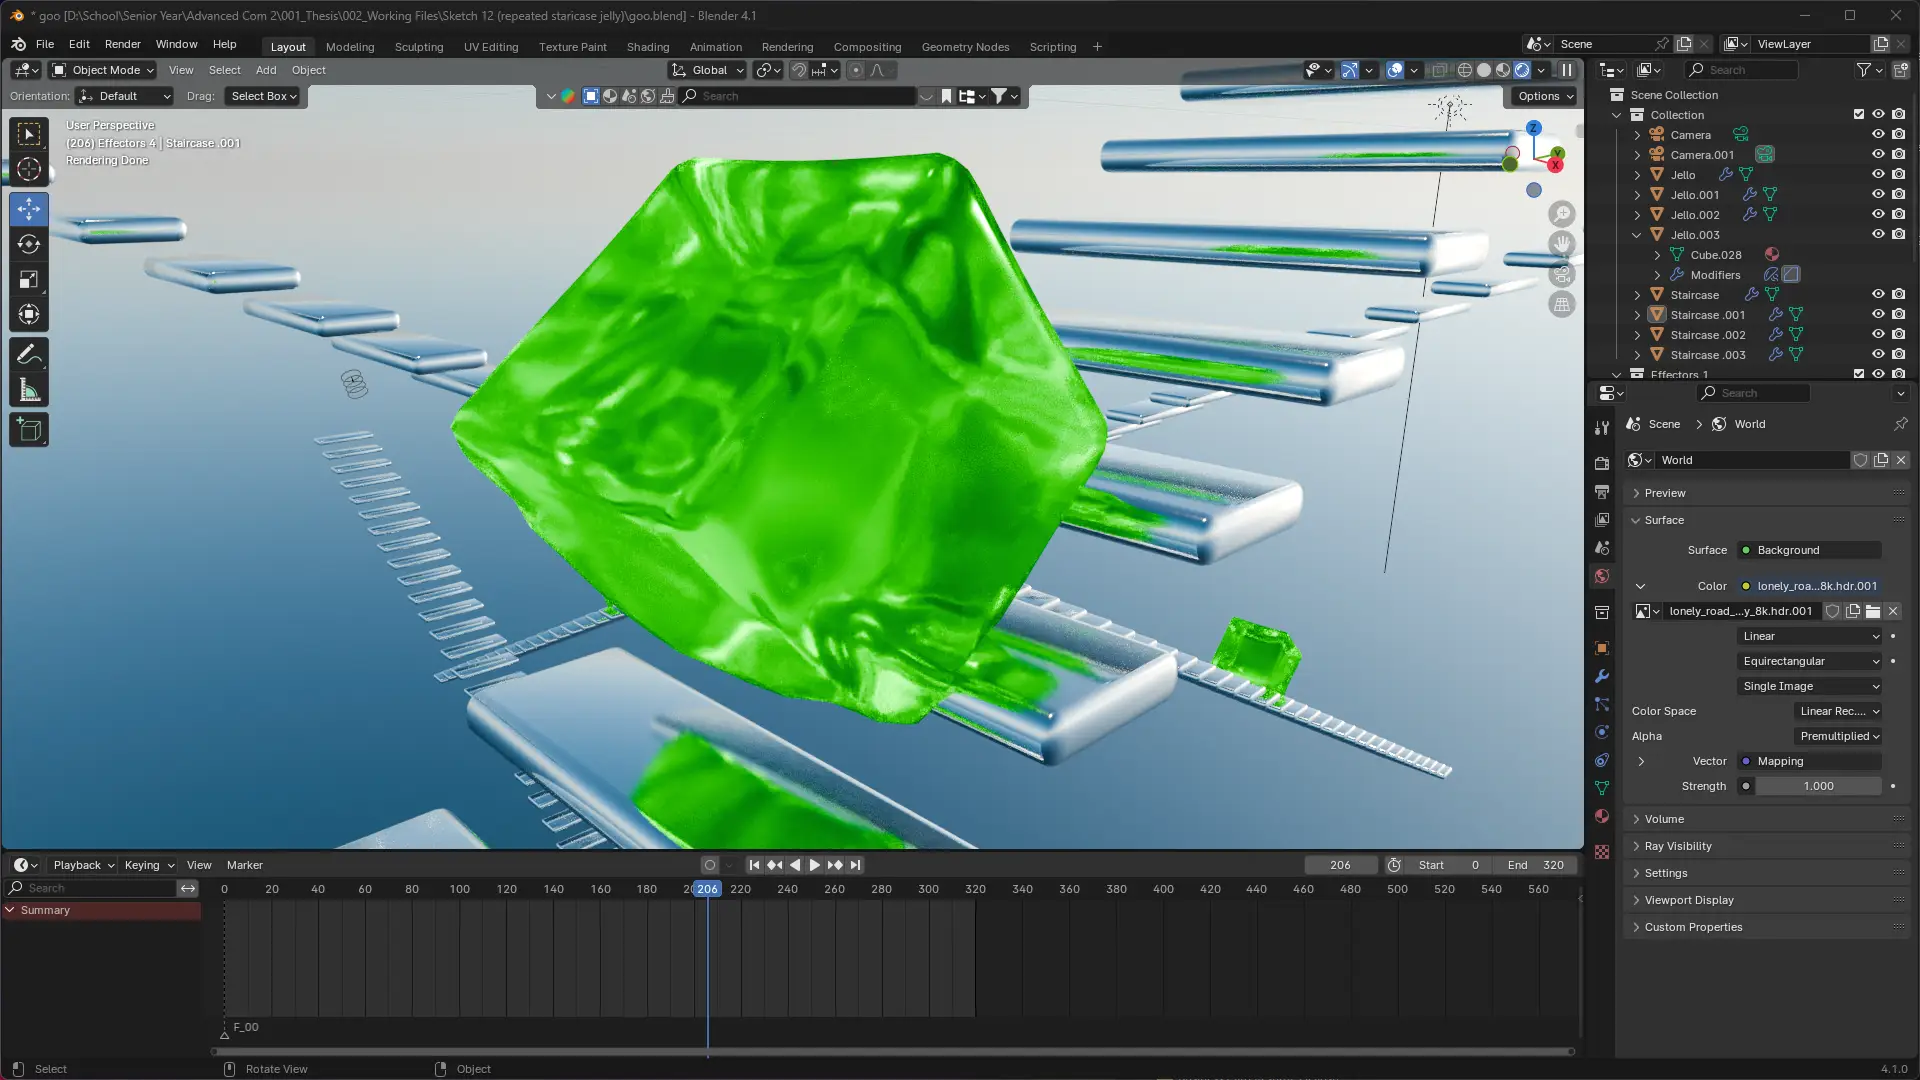1920x1080 pixels.
Task: Collapse the Jello.003 tree item
Action: coord(1637,235)
